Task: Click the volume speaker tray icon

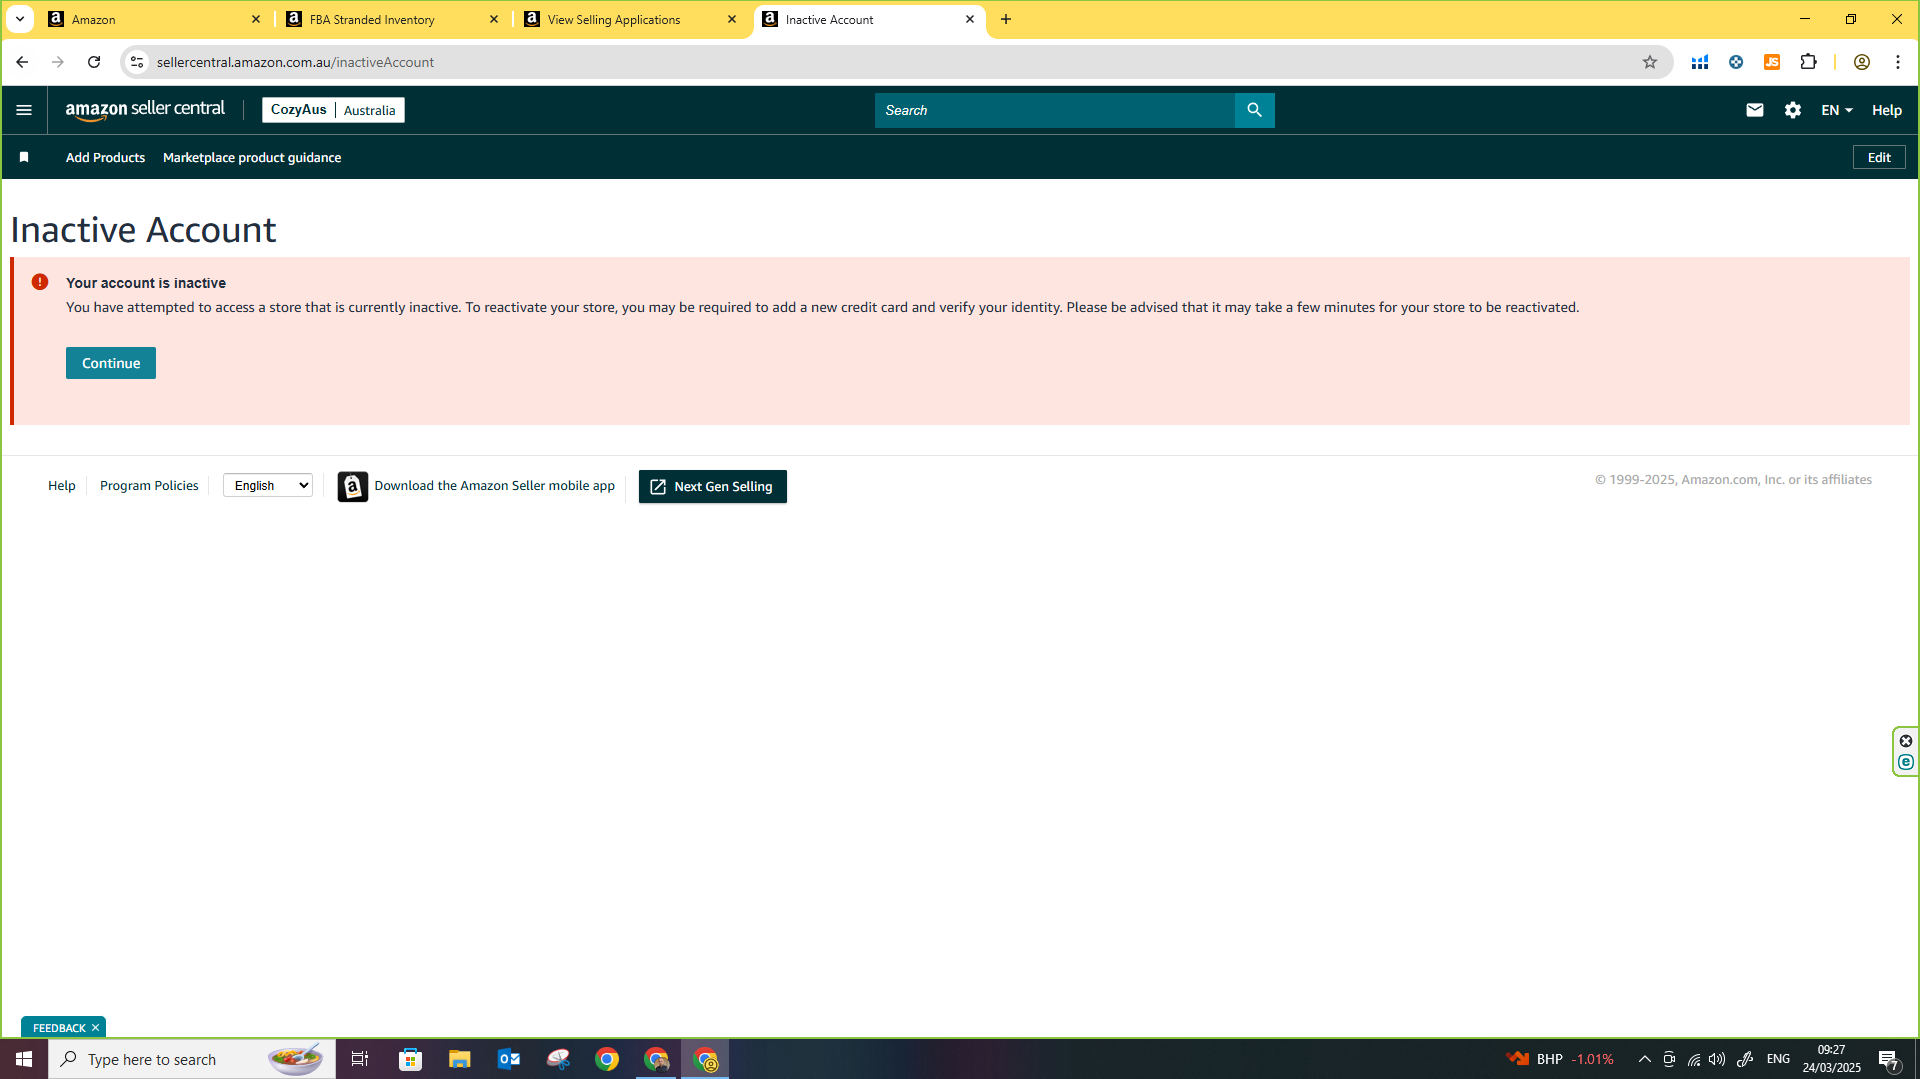Action: 1717,1059
